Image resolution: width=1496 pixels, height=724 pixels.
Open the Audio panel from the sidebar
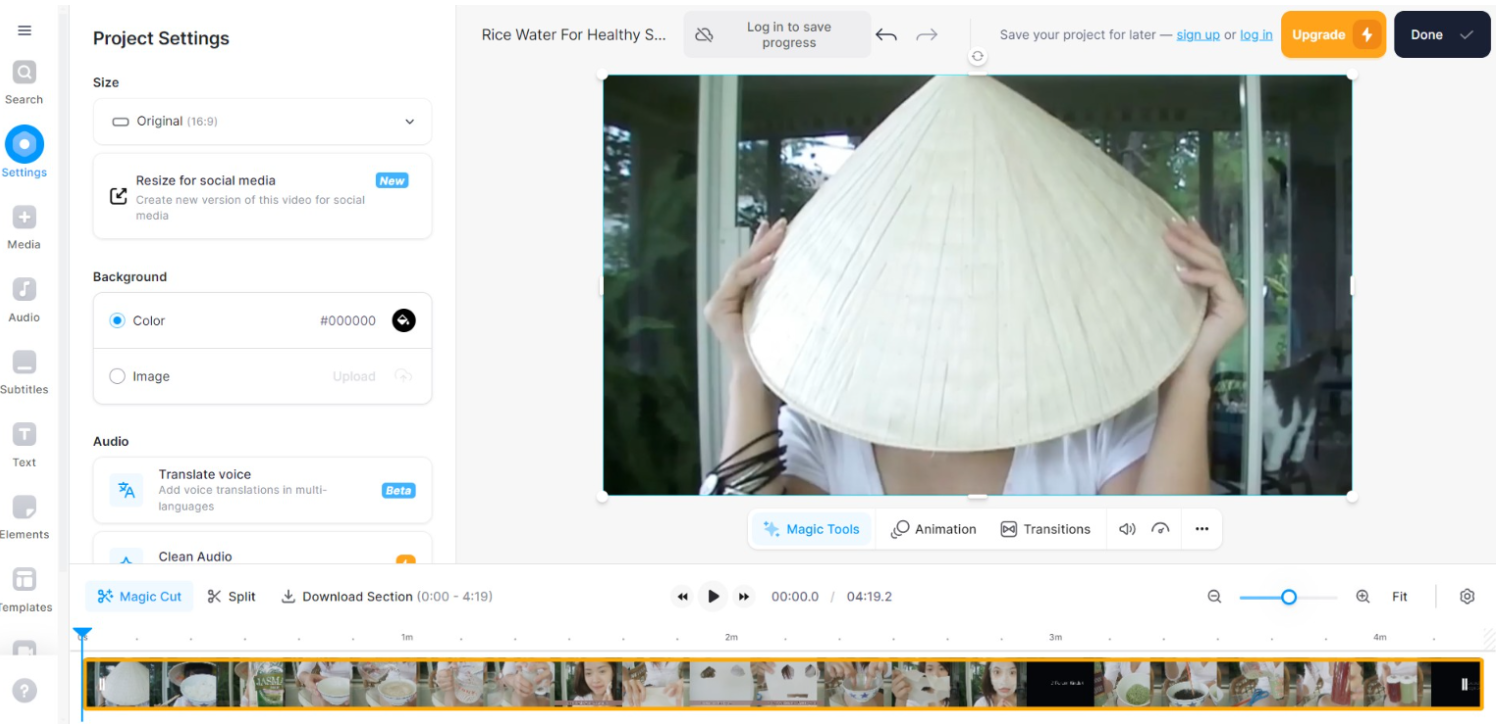pos(24,300)
